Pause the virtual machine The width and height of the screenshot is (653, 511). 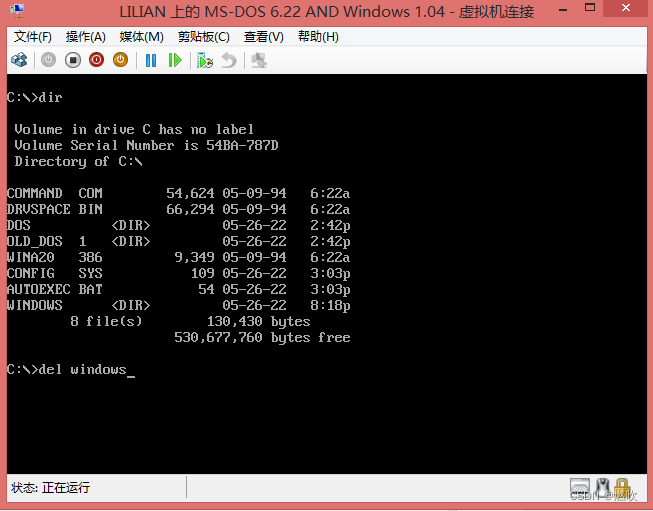tap(151, 60)
